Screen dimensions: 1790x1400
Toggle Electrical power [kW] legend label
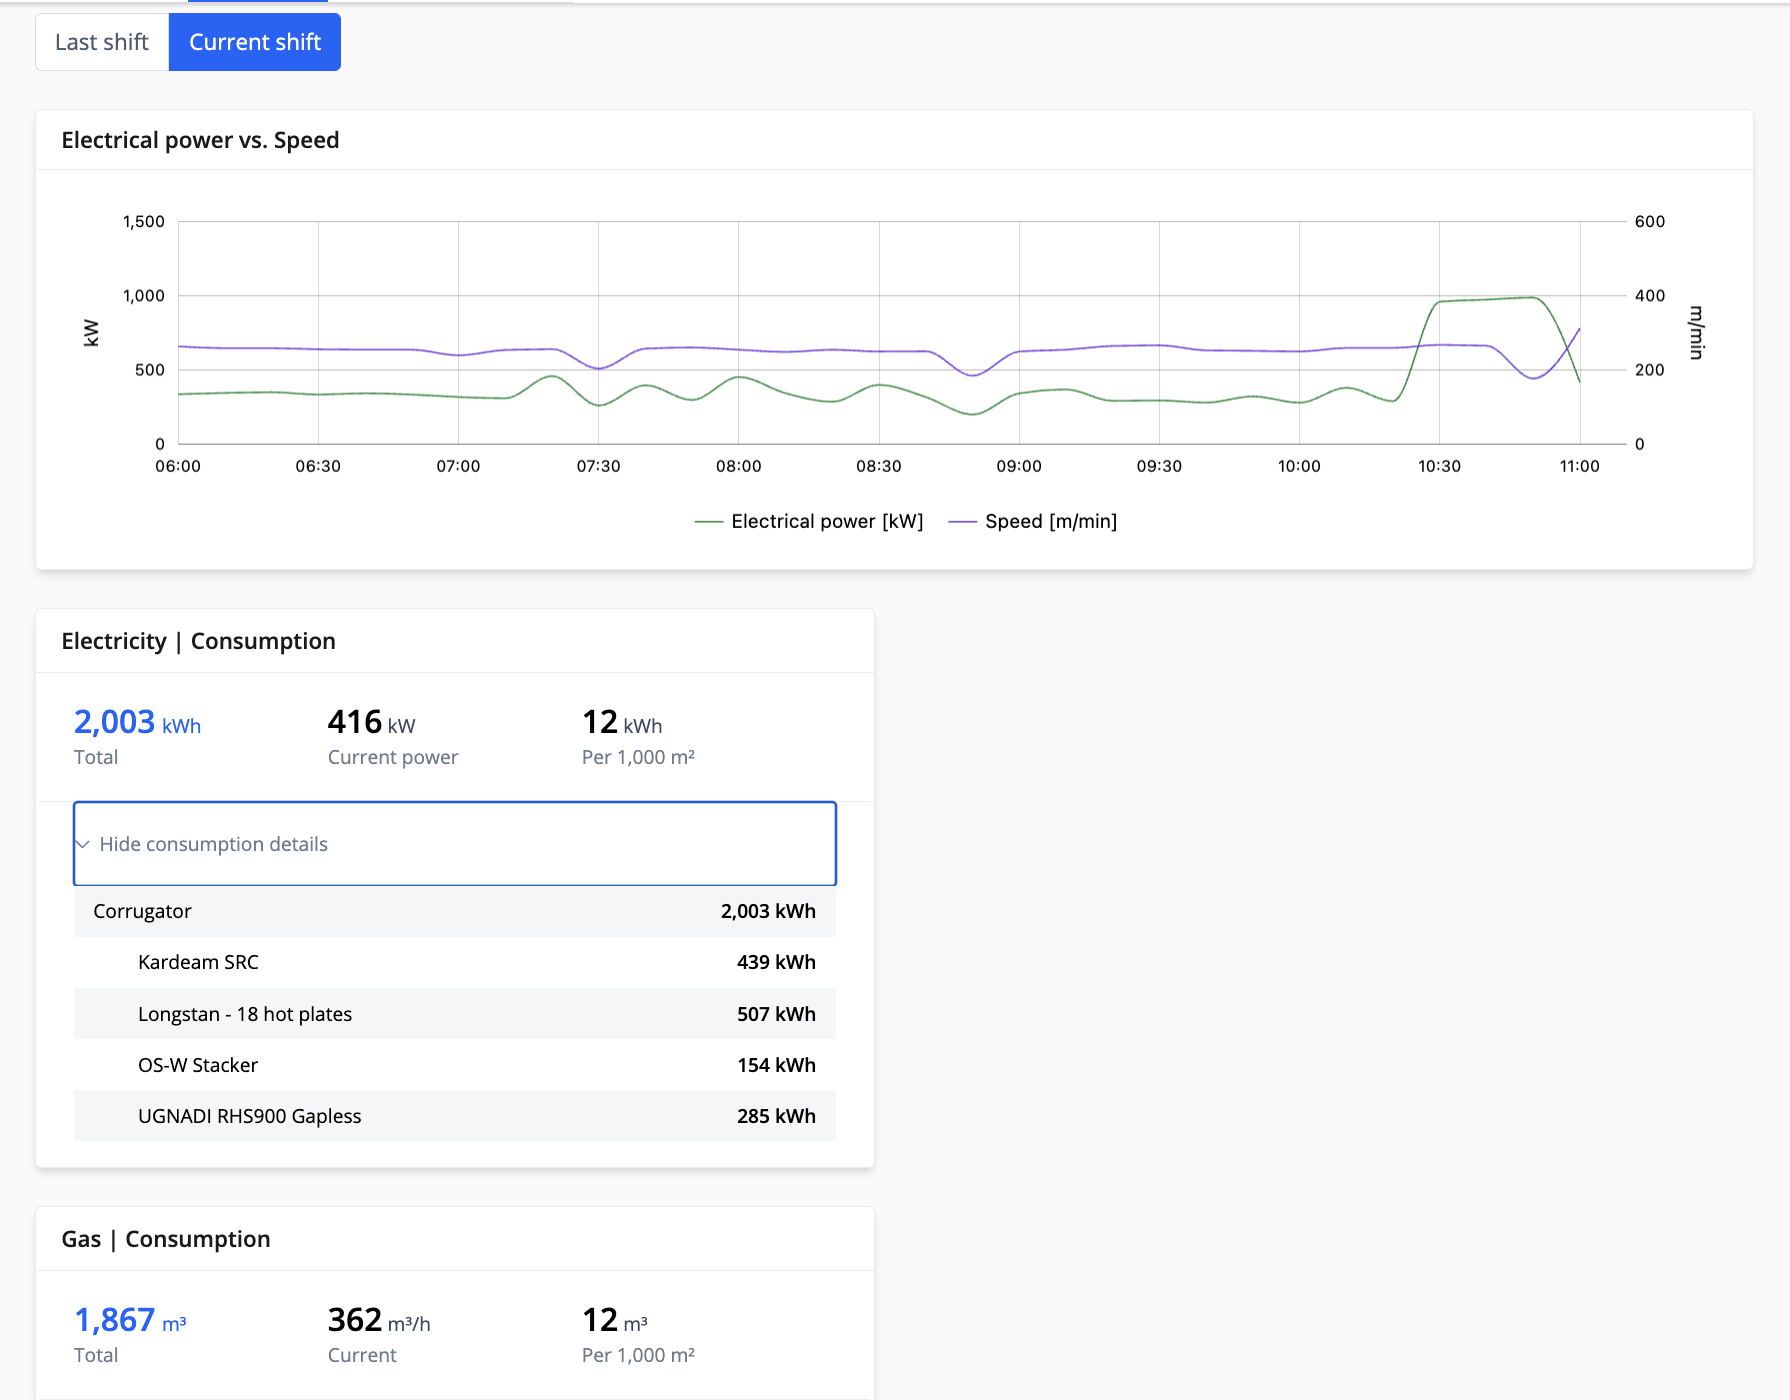[826, 521]
